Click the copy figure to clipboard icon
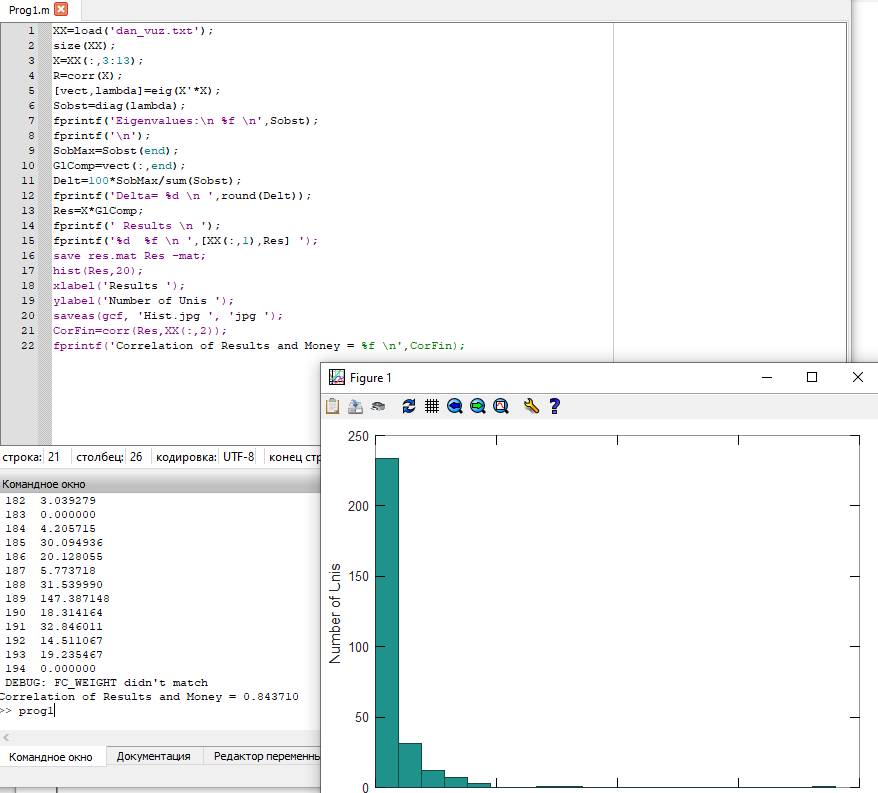The height and width of the screenshot is (793, 878). pyautogui.click(x=333, y=406)
